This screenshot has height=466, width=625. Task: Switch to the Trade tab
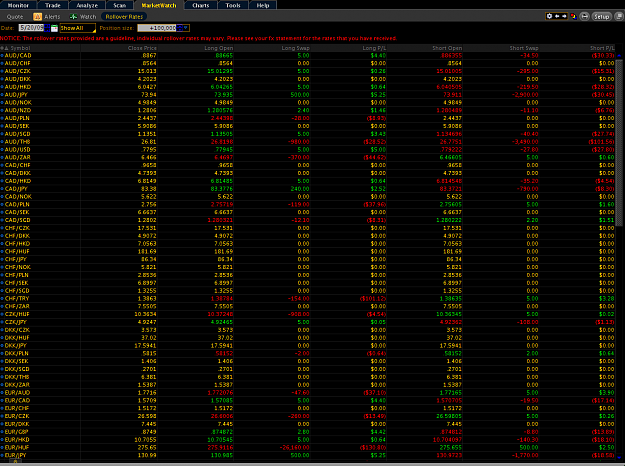[53, 5]
